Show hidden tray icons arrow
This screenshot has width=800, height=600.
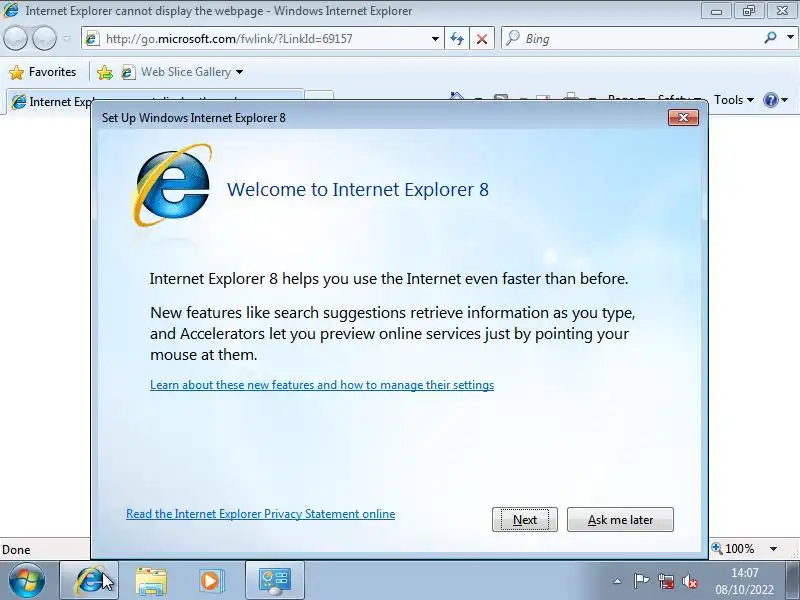pos(617,581)
